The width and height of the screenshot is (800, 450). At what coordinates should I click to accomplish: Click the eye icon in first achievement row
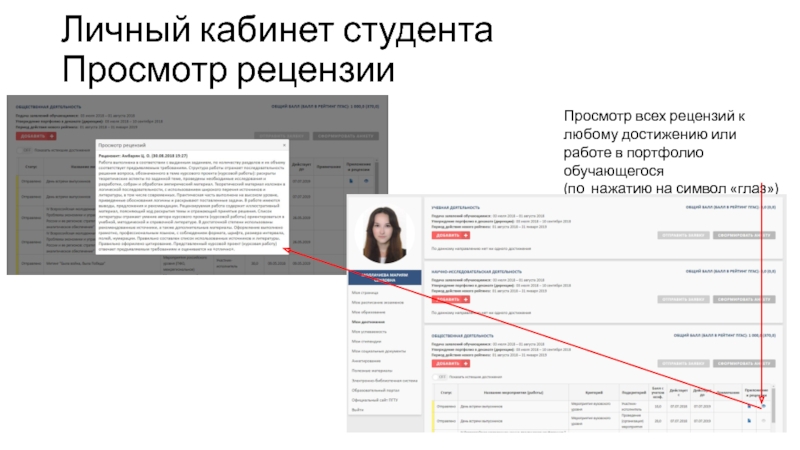tap(765, 406)
